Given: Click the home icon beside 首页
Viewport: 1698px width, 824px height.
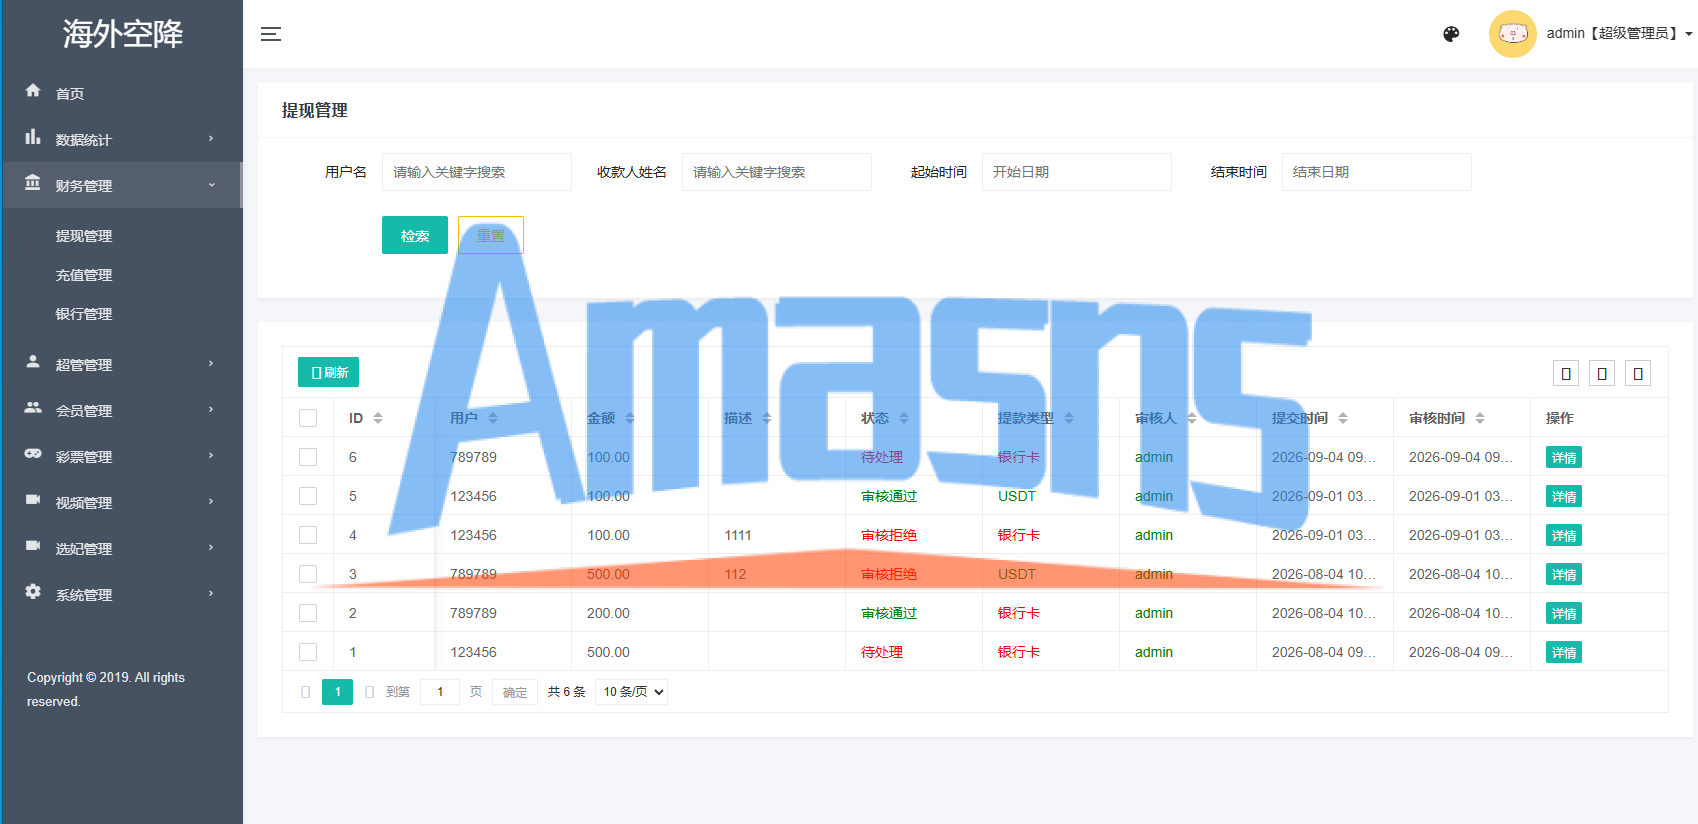Looking at the screenshot, I should click(x=33, y=91).
